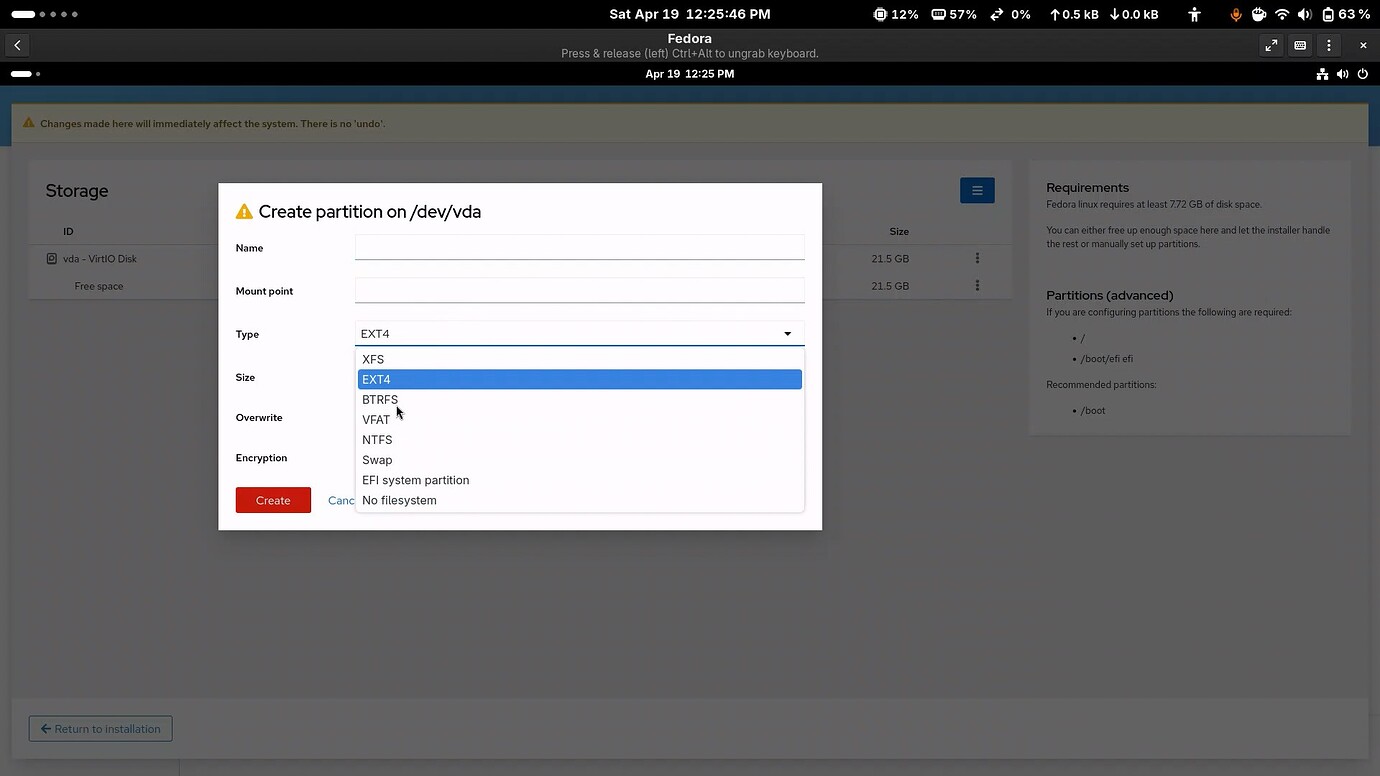1380x776 pixels.
Task: Click the accessibility icon in the top bar
Action: [1194, 14]
